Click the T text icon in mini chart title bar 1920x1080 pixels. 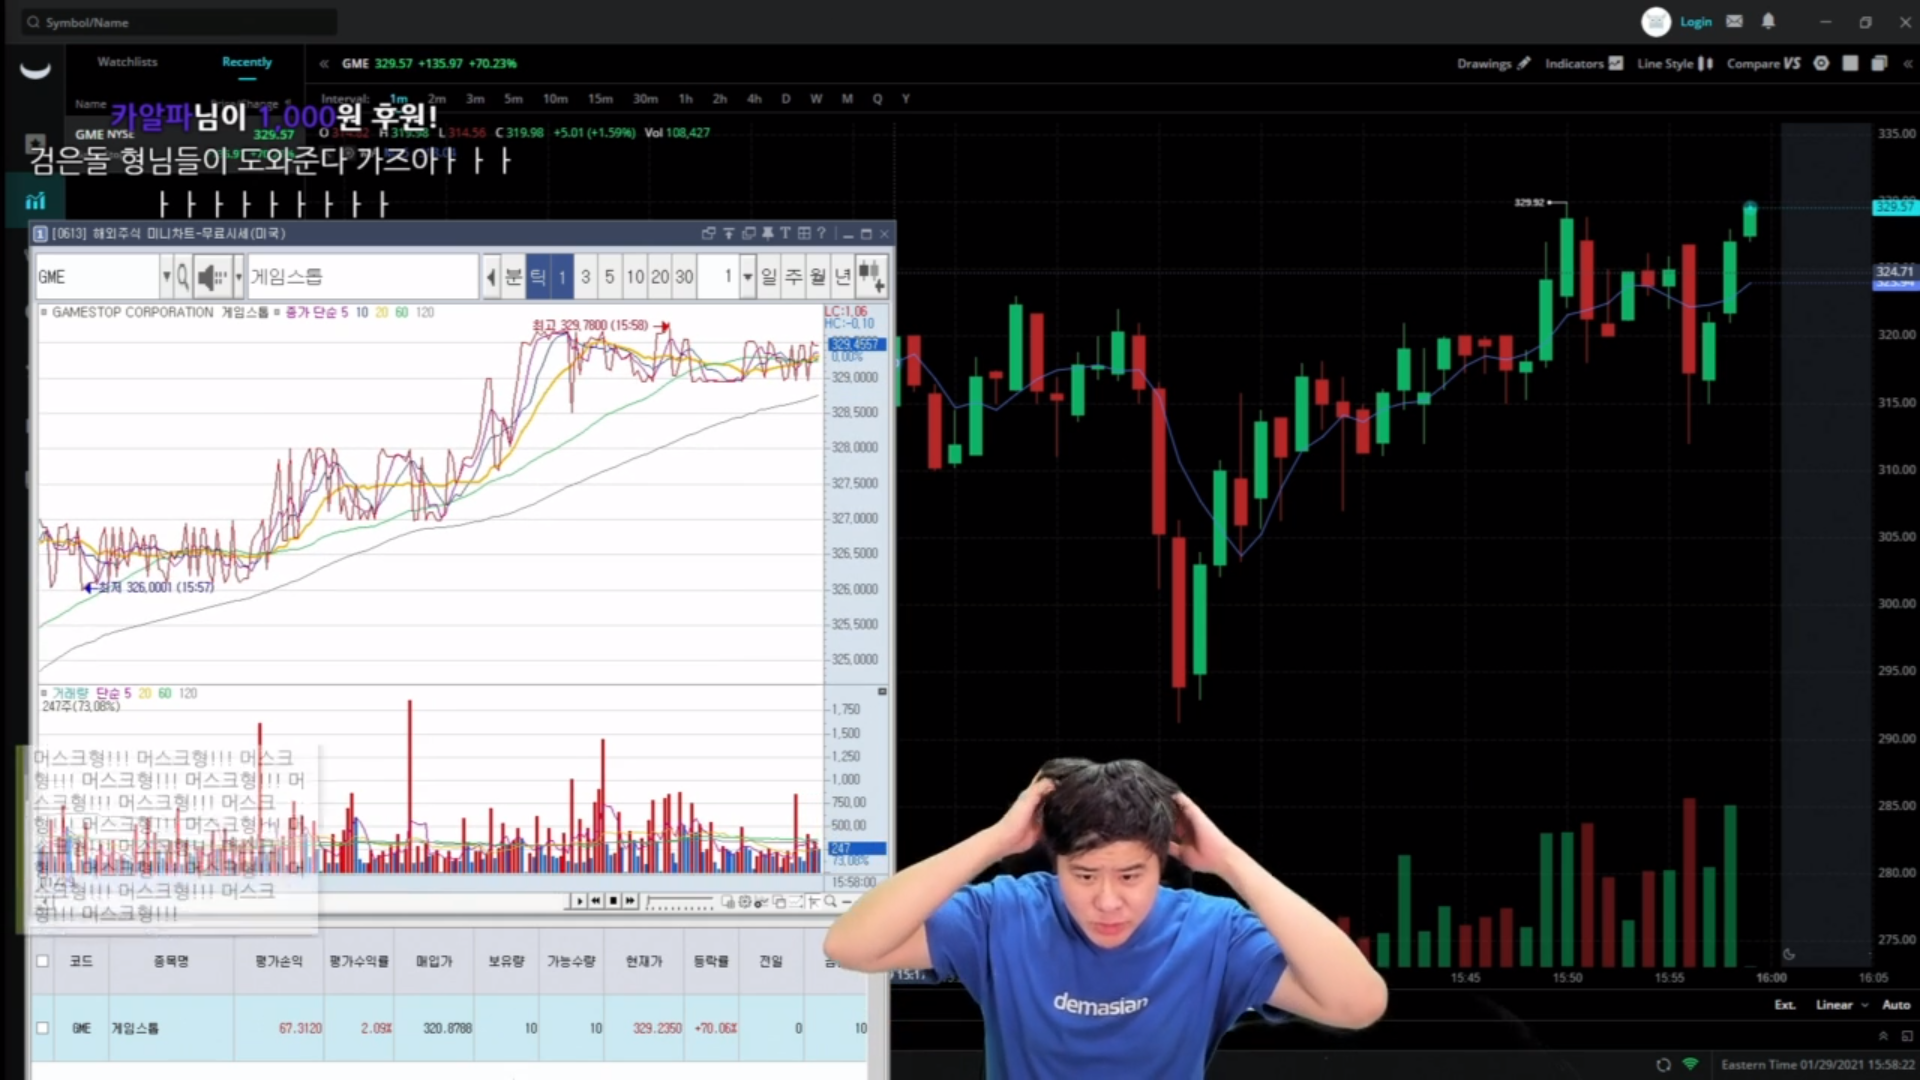point(785,233)
